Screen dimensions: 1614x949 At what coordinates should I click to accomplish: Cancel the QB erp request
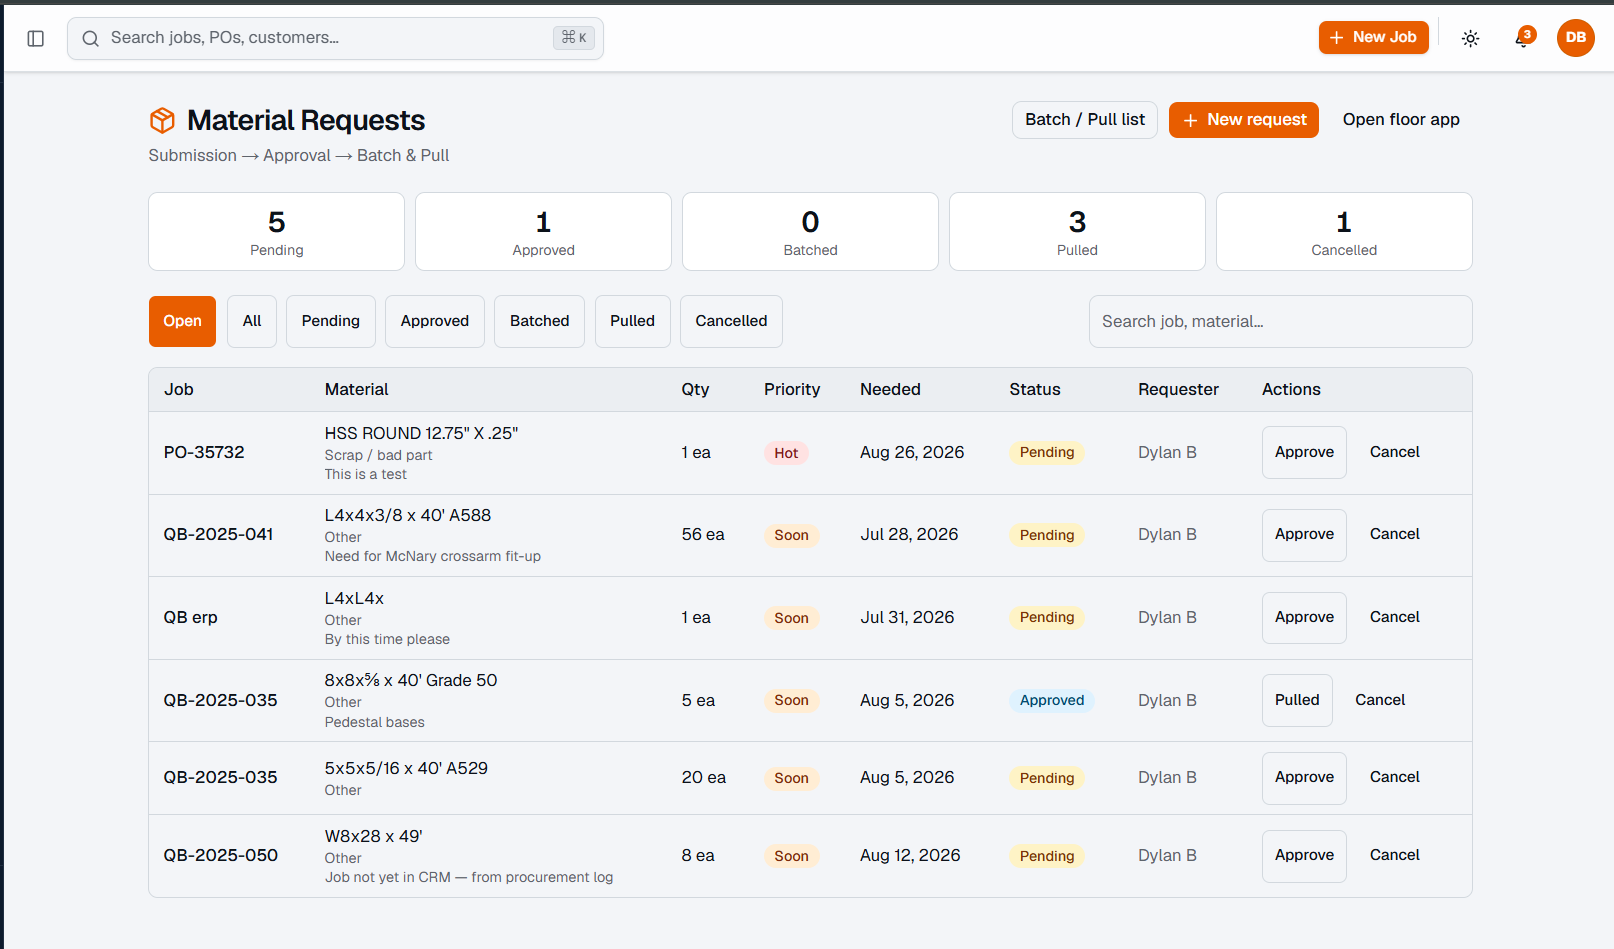click(x=1395, y=617)
